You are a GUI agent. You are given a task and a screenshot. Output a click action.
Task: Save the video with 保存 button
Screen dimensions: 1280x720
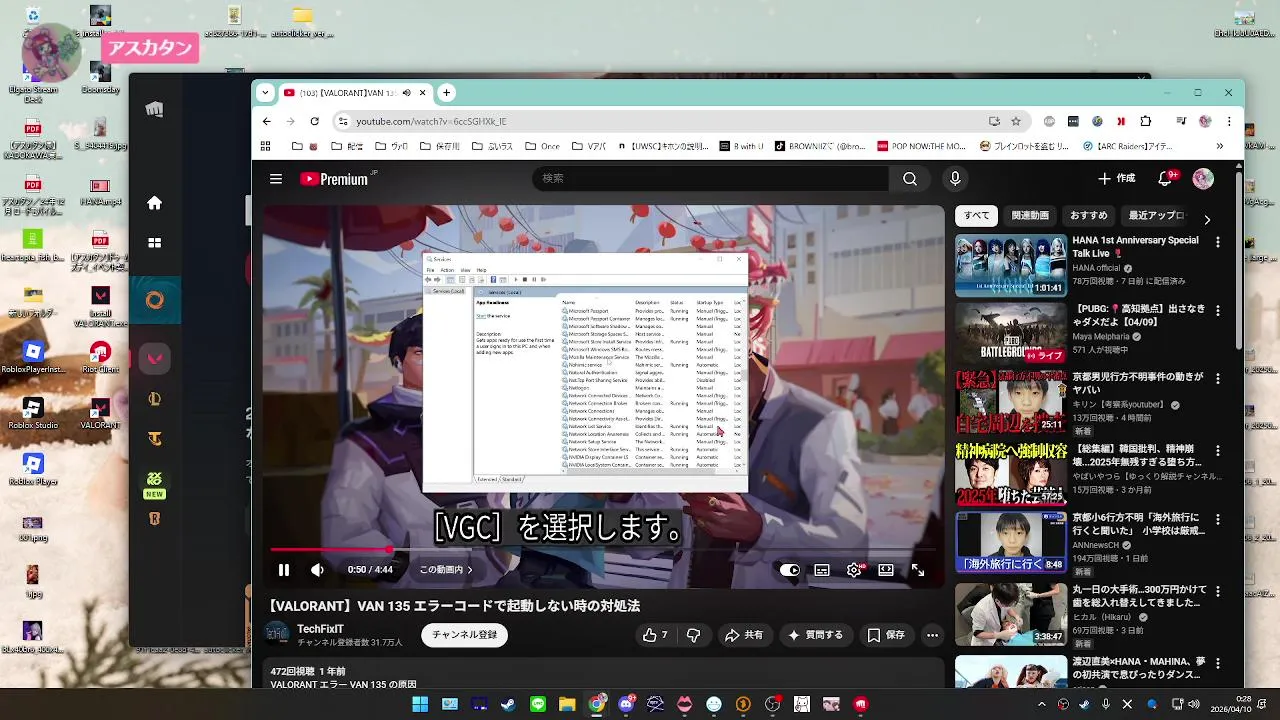coord(886,635)
